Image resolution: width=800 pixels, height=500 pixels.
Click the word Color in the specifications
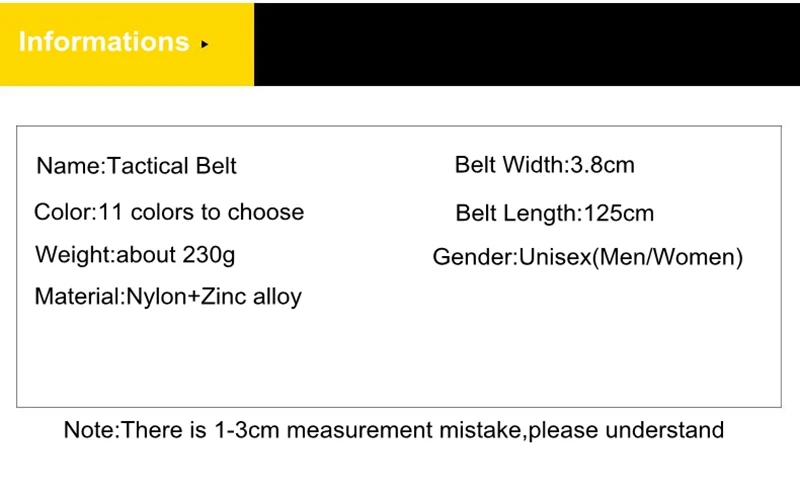point(62,212)
